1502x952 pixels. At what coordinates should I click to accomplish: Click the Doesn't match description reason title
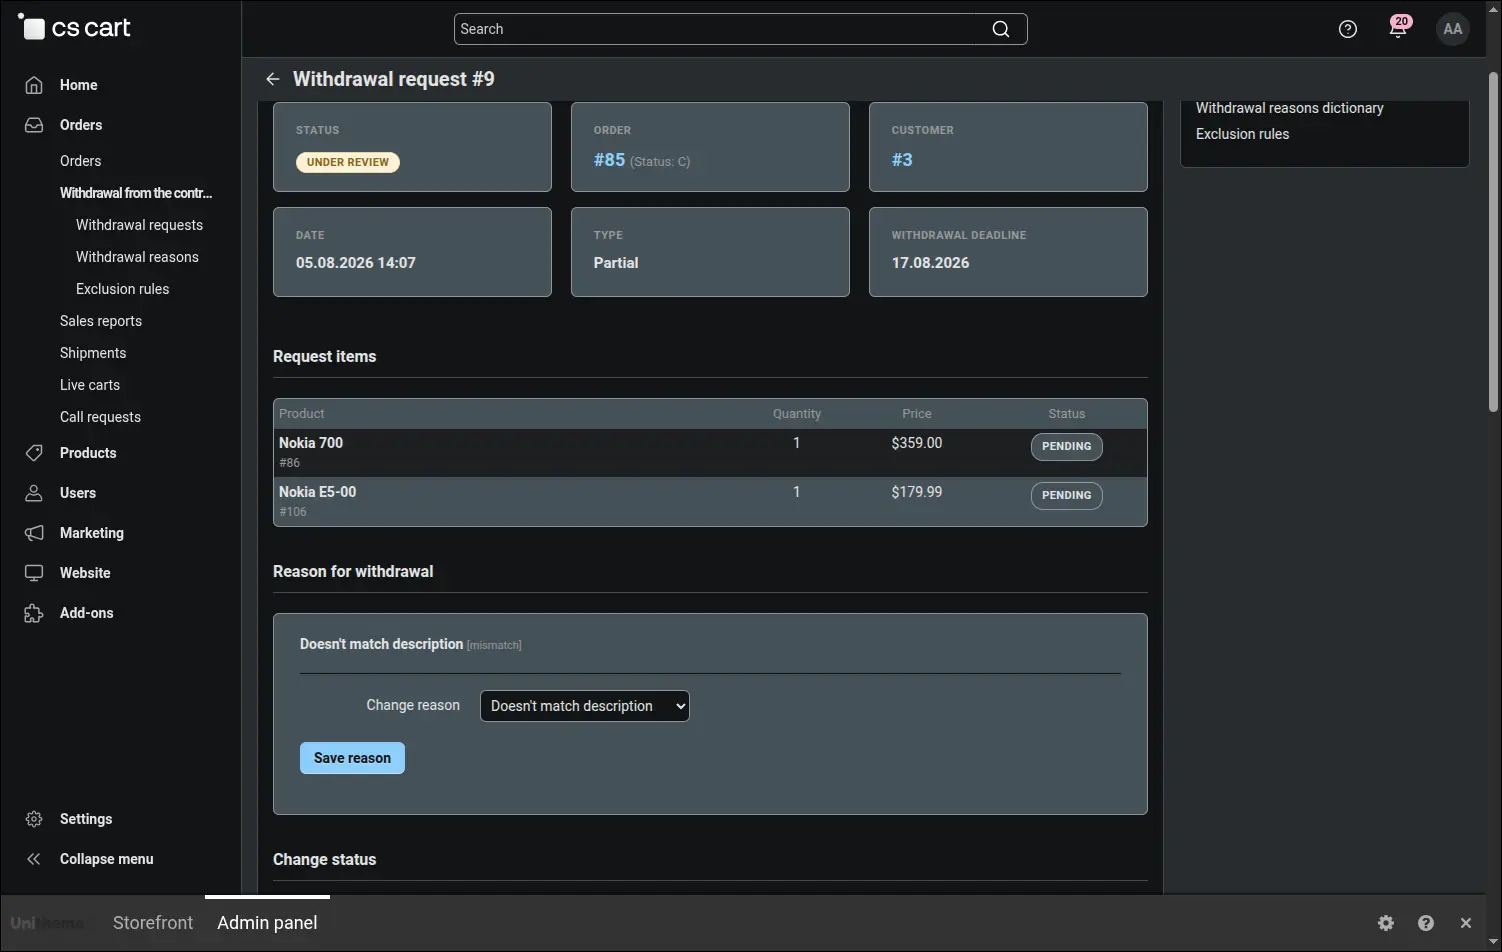tap(381, 644)
